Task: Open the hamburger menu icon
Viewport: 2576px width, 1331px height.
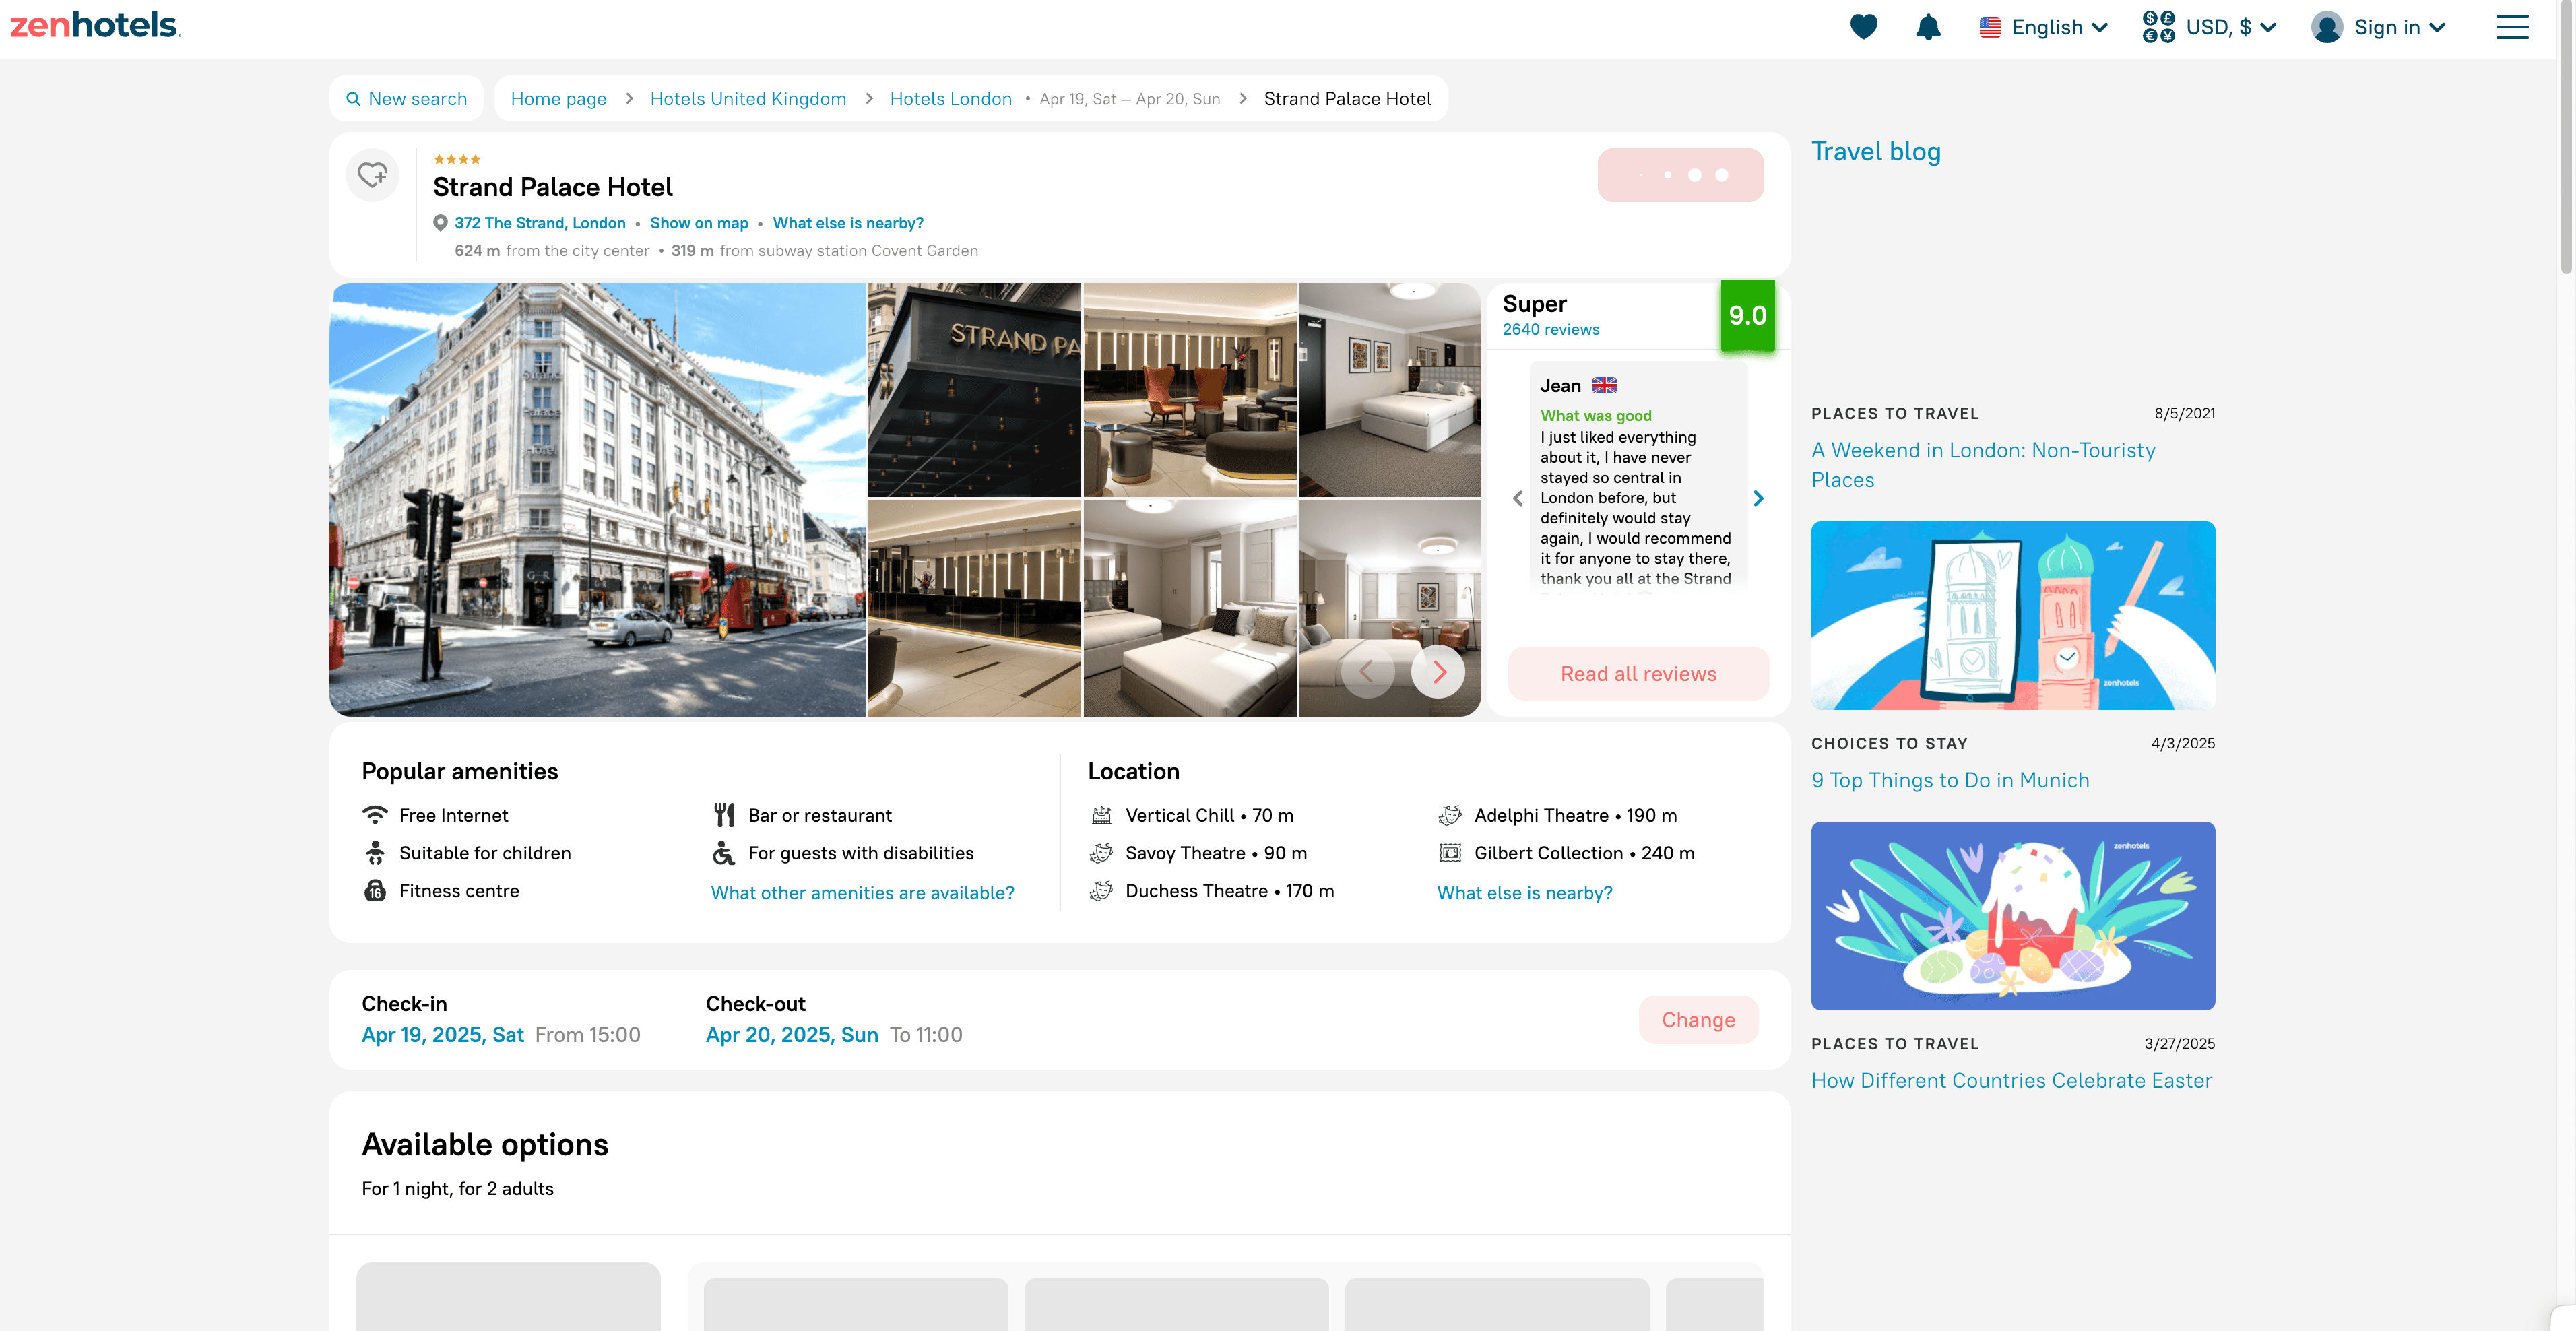Action: [x=2511, y=27]
